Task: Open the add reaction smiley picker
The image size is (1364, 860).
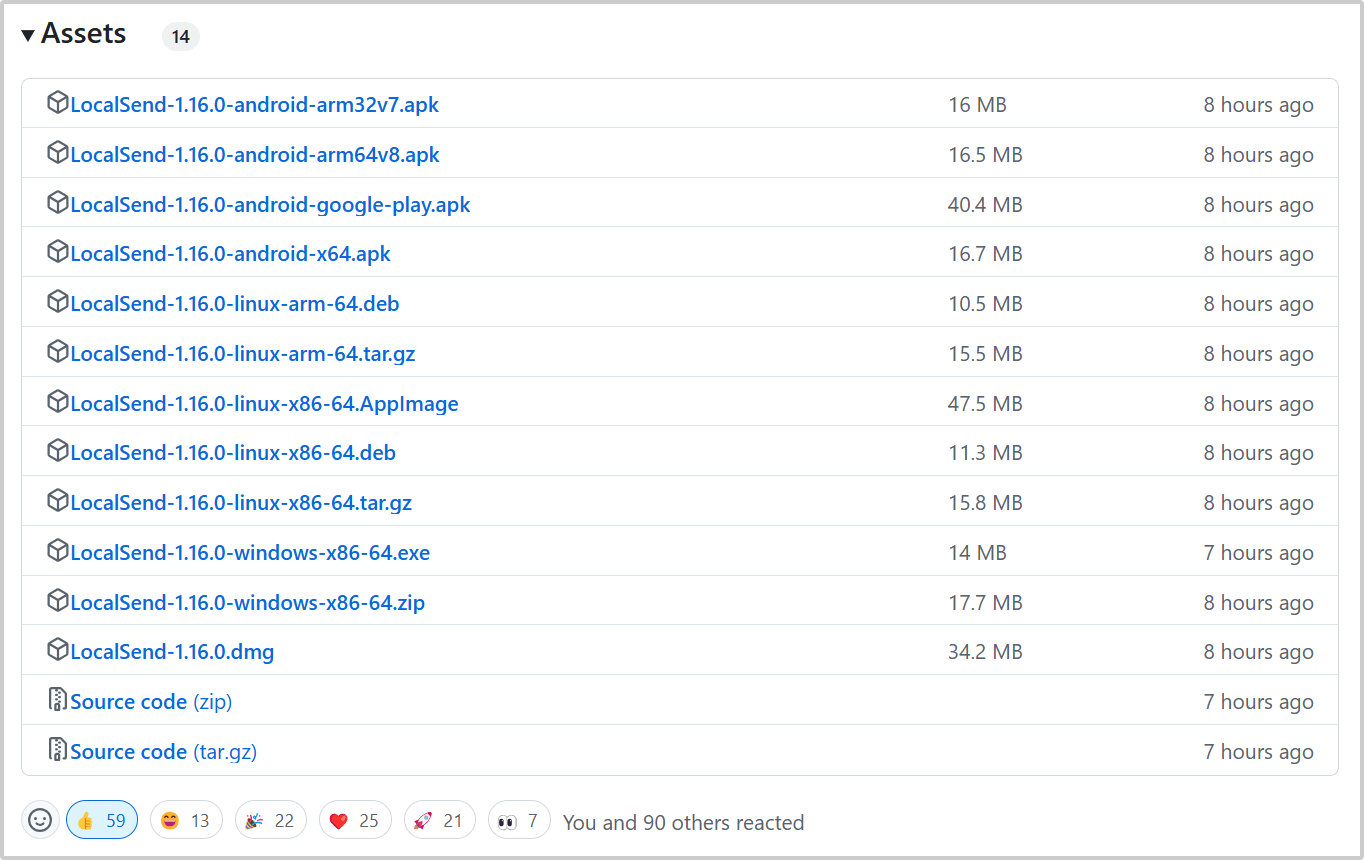Action: pyautogui.click(x=40, y=820)
